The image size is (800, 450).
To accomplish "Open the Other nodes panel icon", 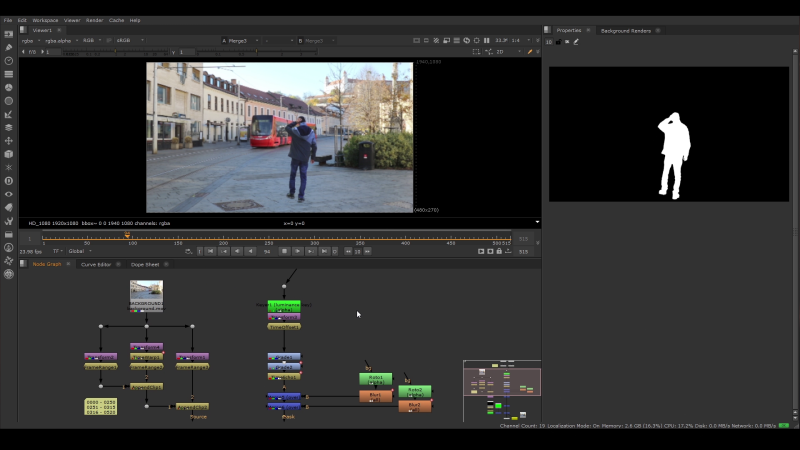I will (x=9, y=234).
